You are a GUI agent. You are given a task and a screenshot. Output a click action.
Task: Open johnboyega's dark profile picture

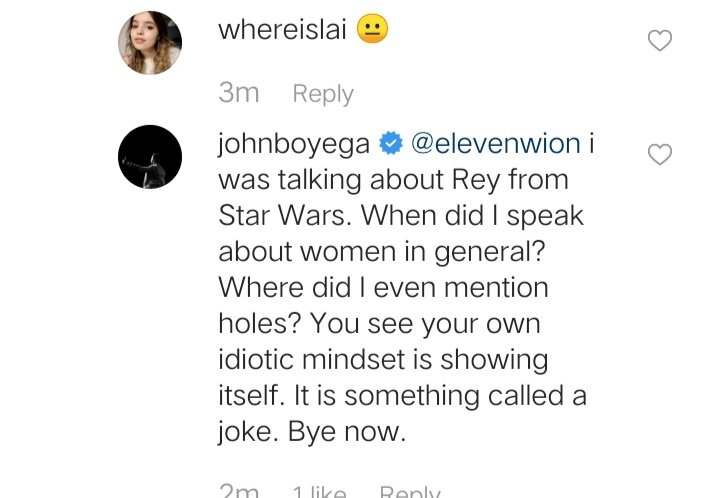(150, 157)
